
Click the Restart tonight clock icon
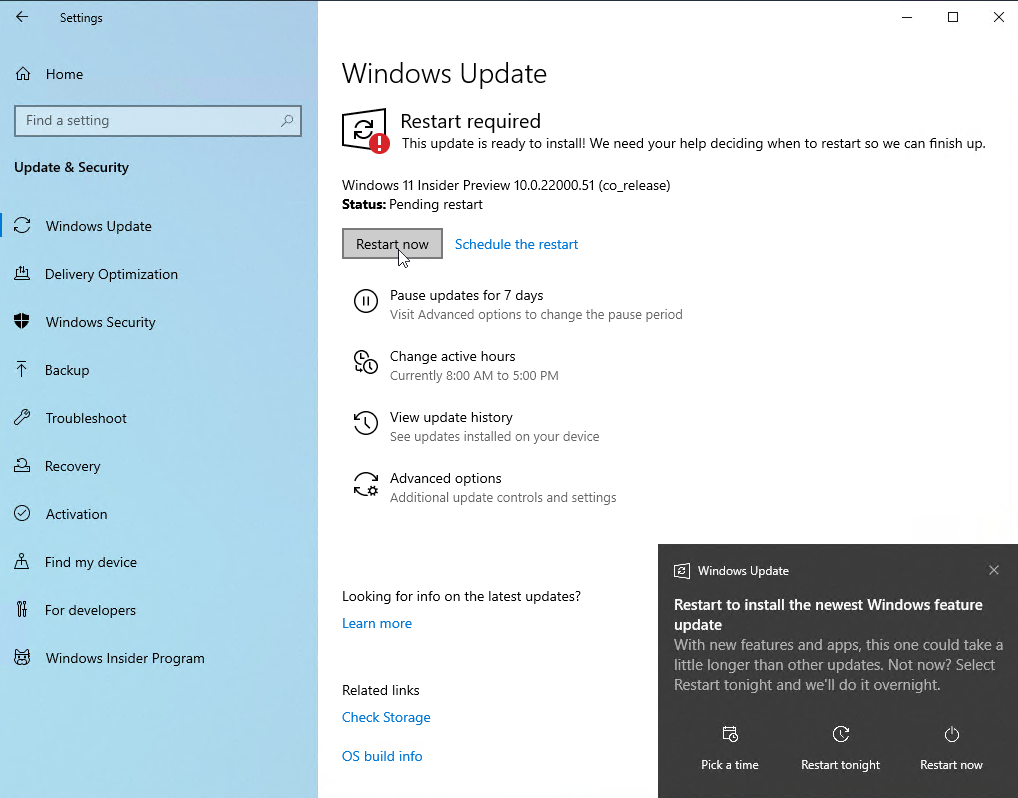pos(841,734)
